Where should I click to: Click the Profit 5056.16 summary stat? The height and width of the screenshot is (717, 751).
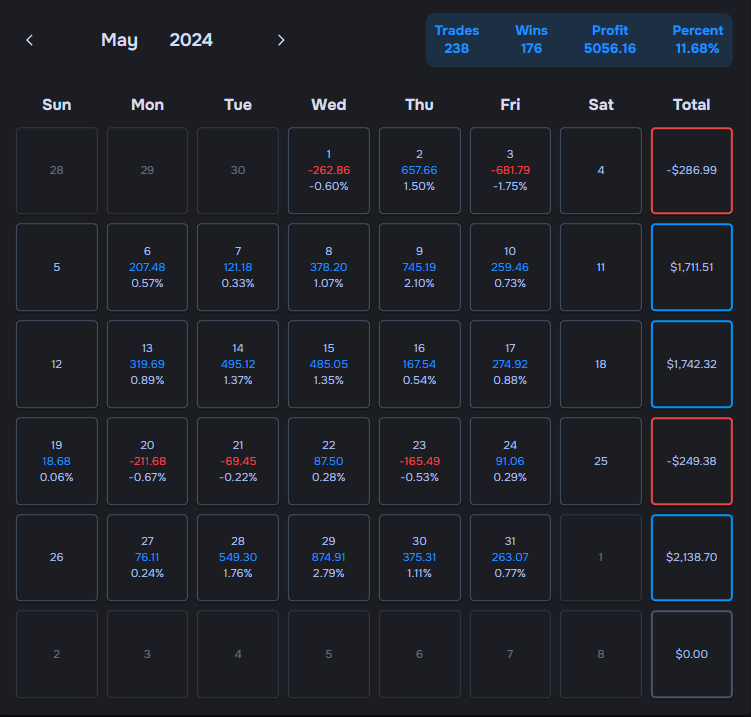pos(610,40)
